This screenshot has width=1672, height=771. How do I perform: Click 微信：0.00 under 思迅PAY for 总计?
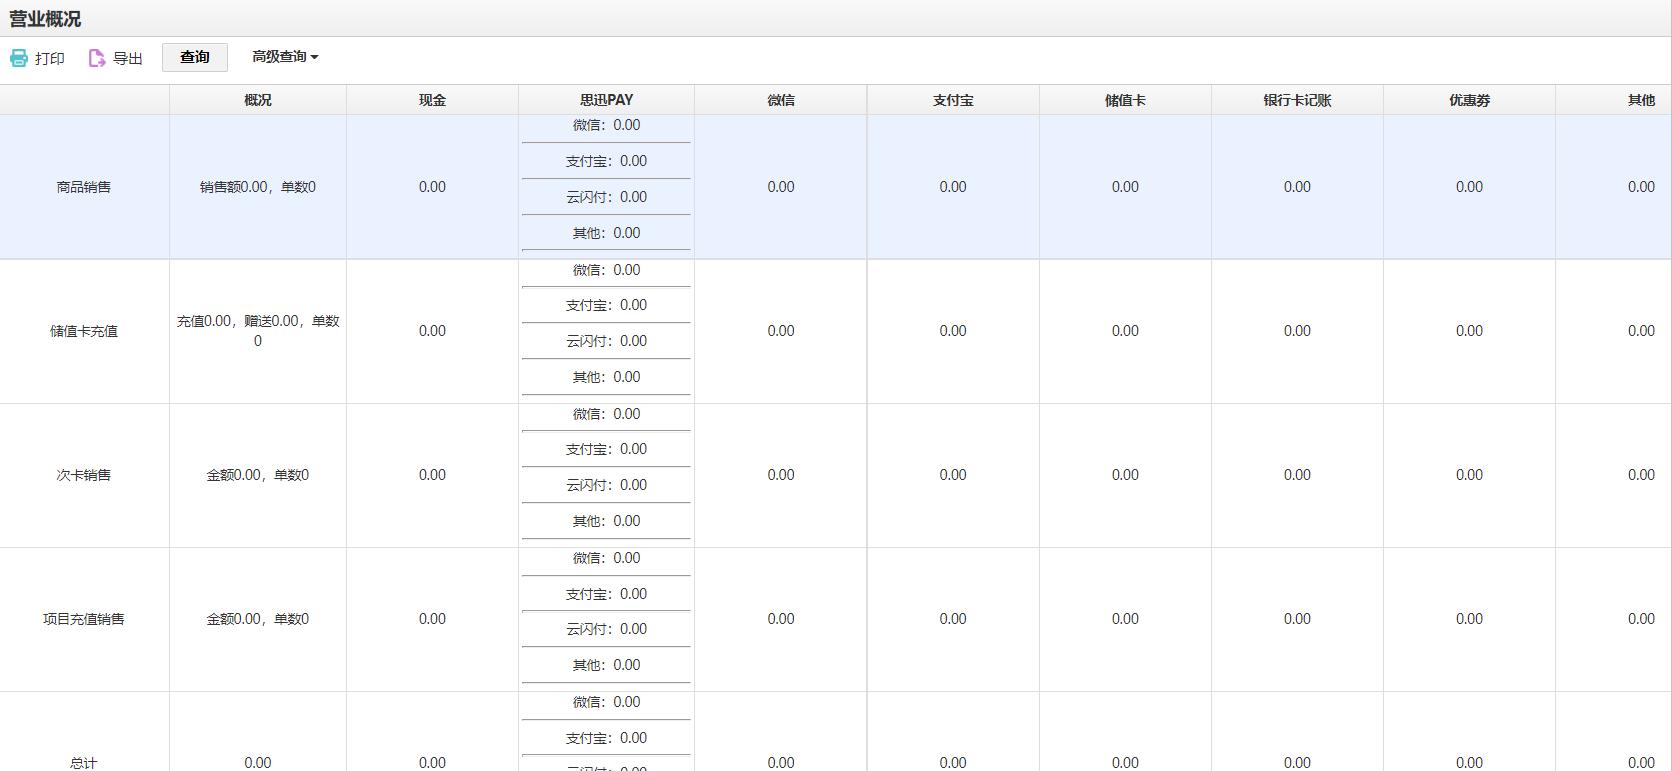click(606, 702)
